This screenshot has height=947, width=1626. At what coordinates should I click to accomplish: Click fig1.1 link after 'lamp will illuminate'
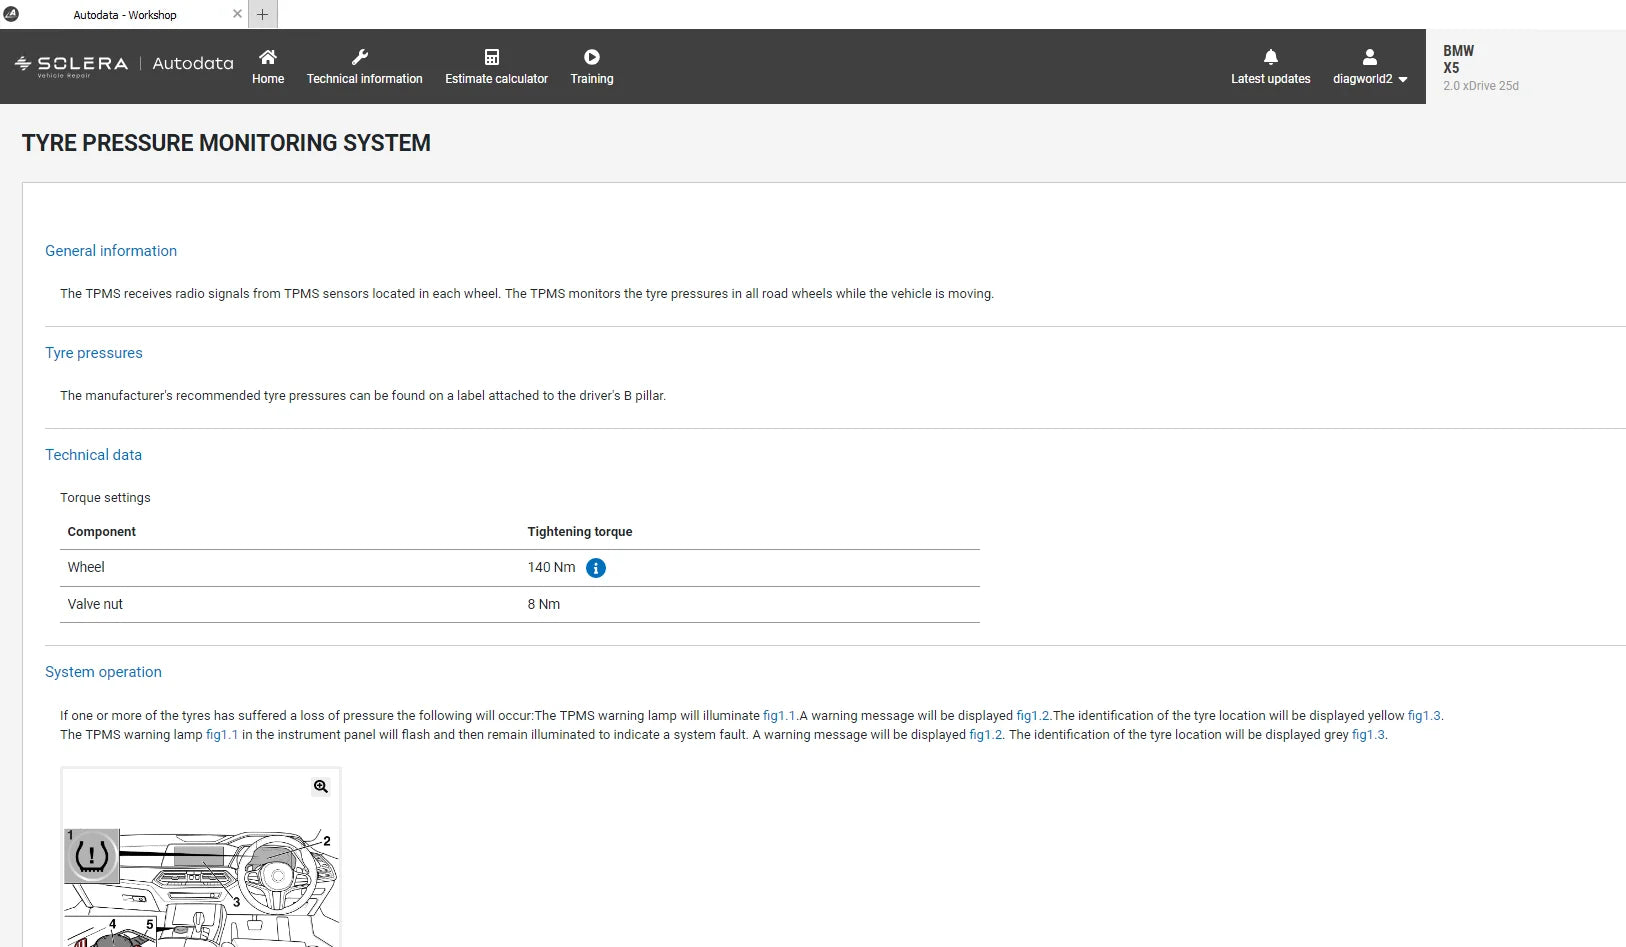[779, 716]
